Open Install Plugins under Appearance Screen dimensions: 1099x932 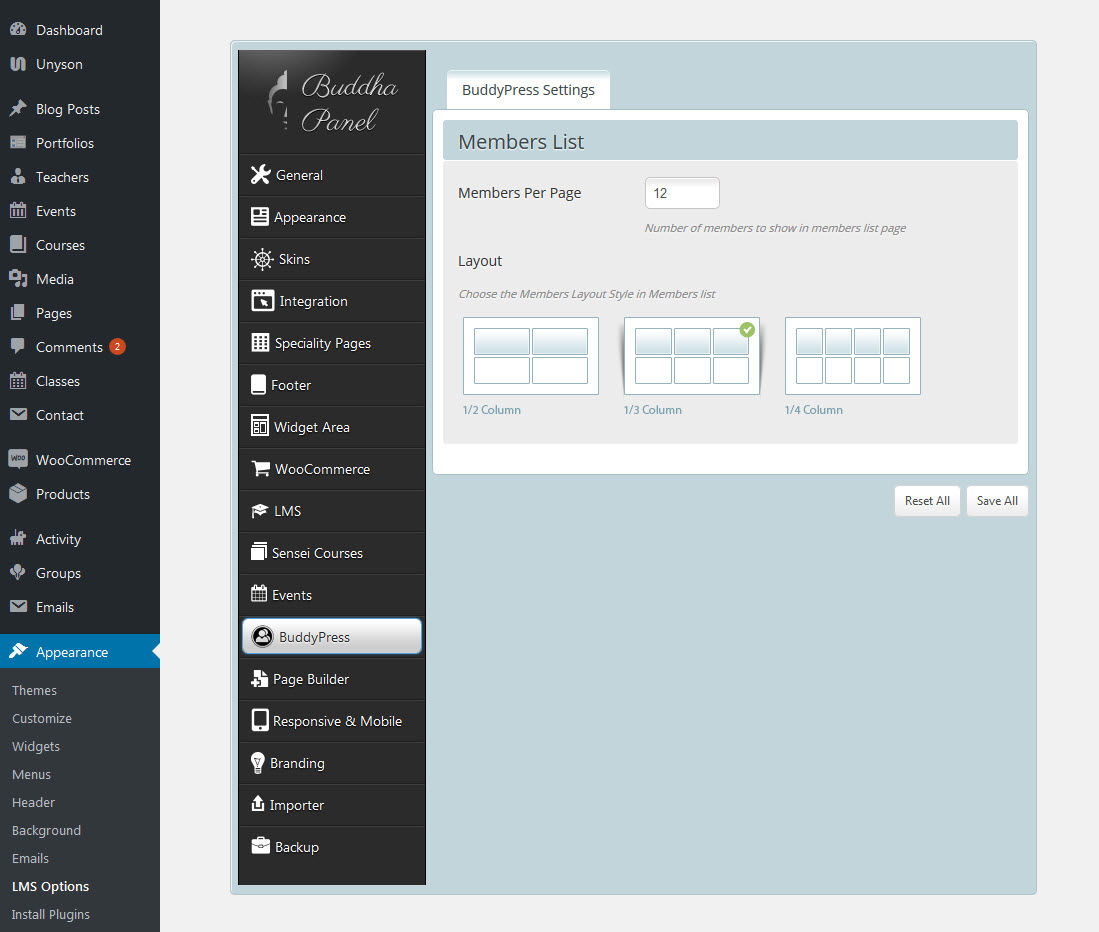(51, 914)
